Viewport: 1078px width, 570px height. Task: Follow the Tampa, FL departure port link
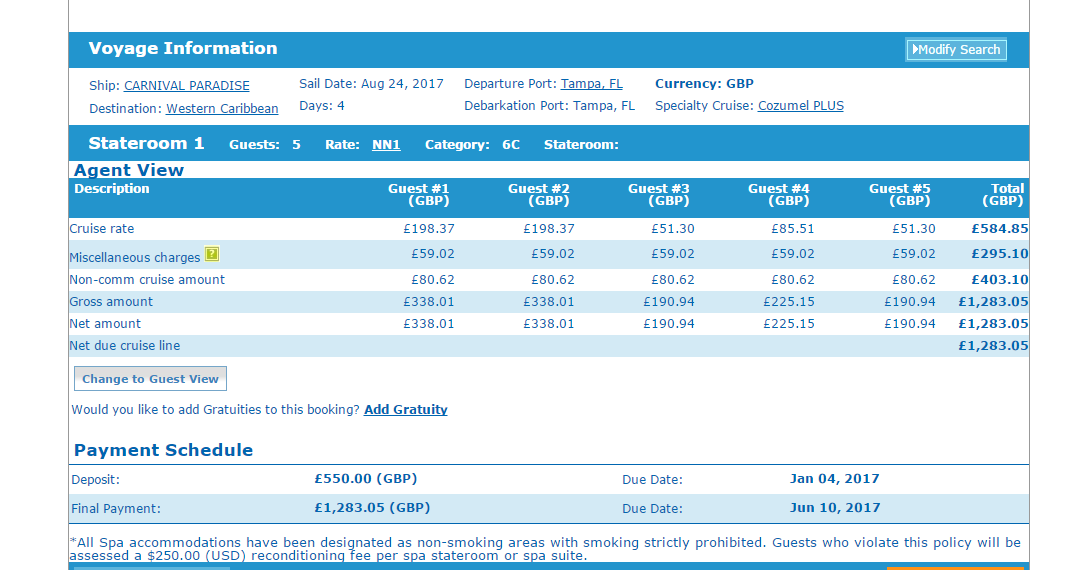(x=591, y=84)
